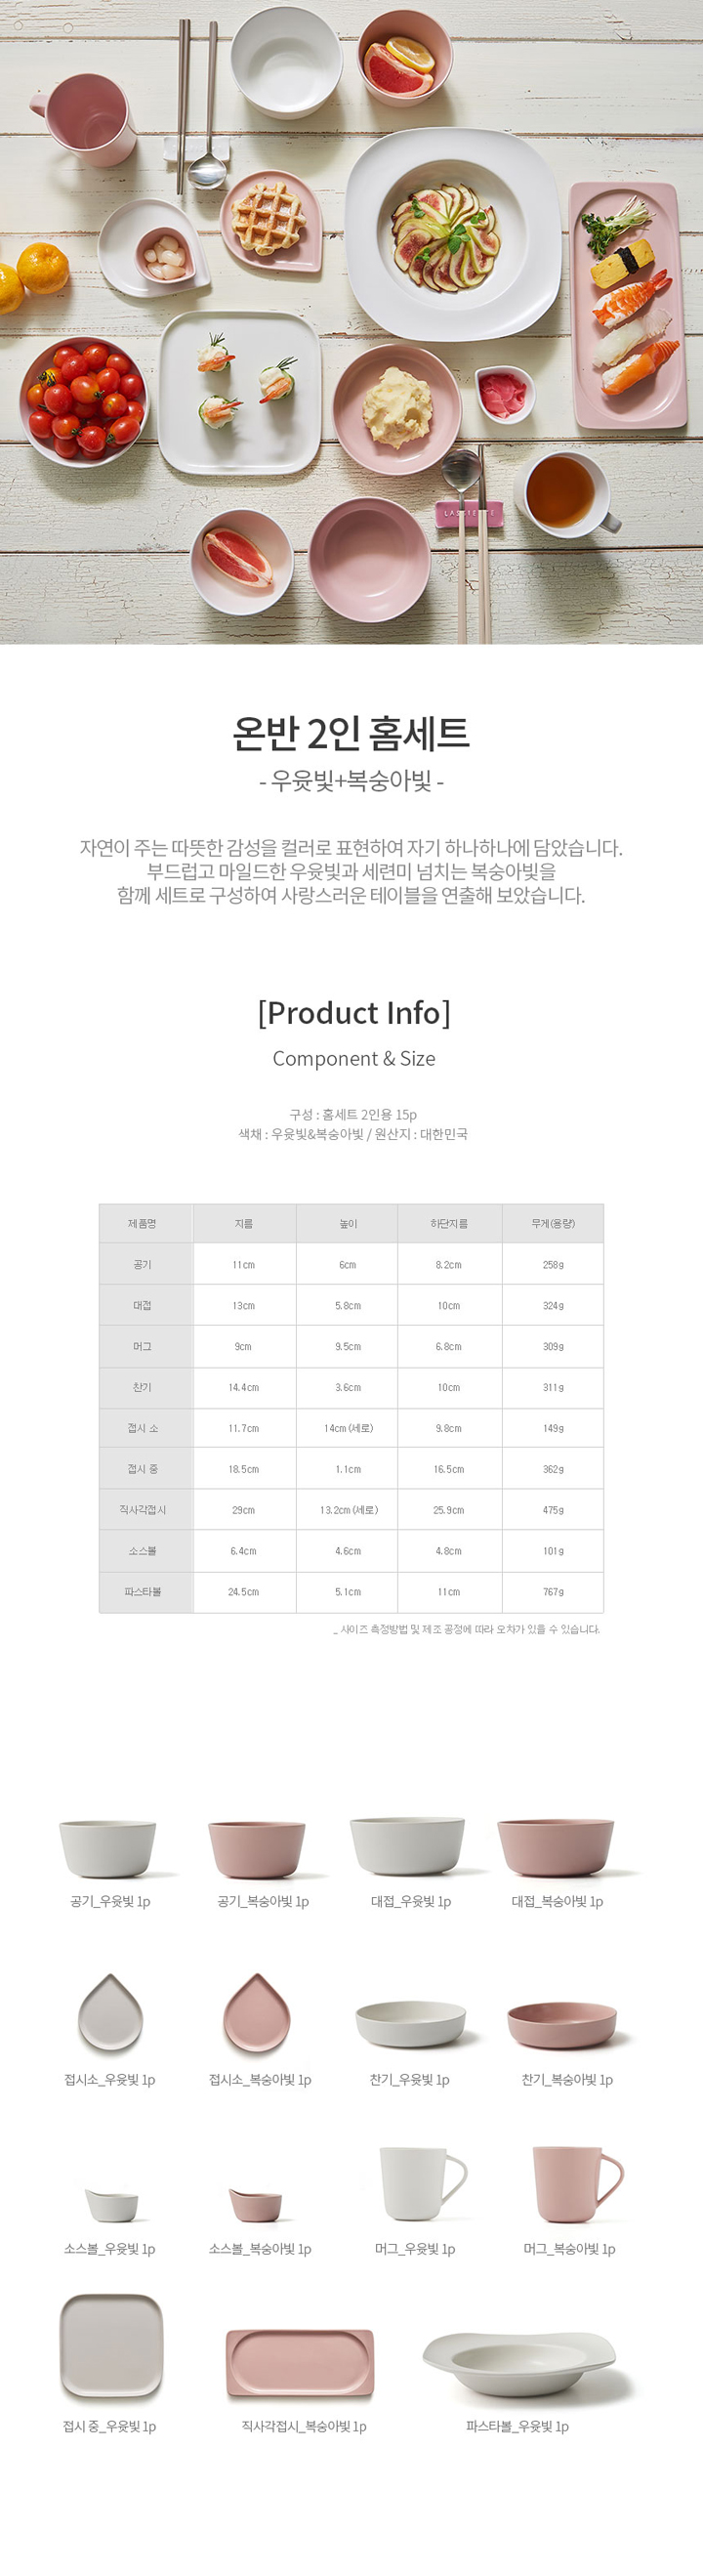Select the 파스타볼 row in size table
The width and height of the screenshot is (703, 2576).
coord(351,1591)
